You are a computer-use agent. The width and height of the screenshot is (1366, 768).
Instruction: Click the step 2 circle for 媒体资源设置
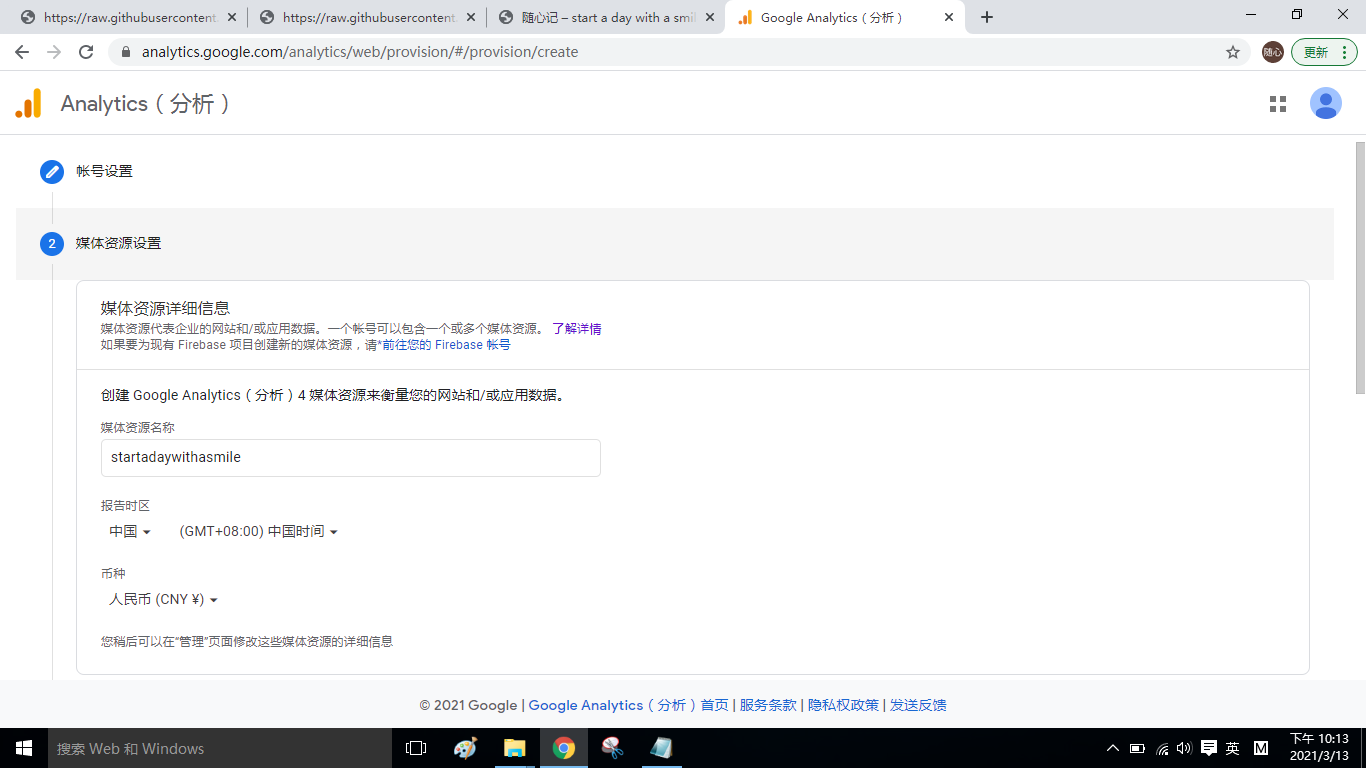pyautogui.click(x=51, y=243)
